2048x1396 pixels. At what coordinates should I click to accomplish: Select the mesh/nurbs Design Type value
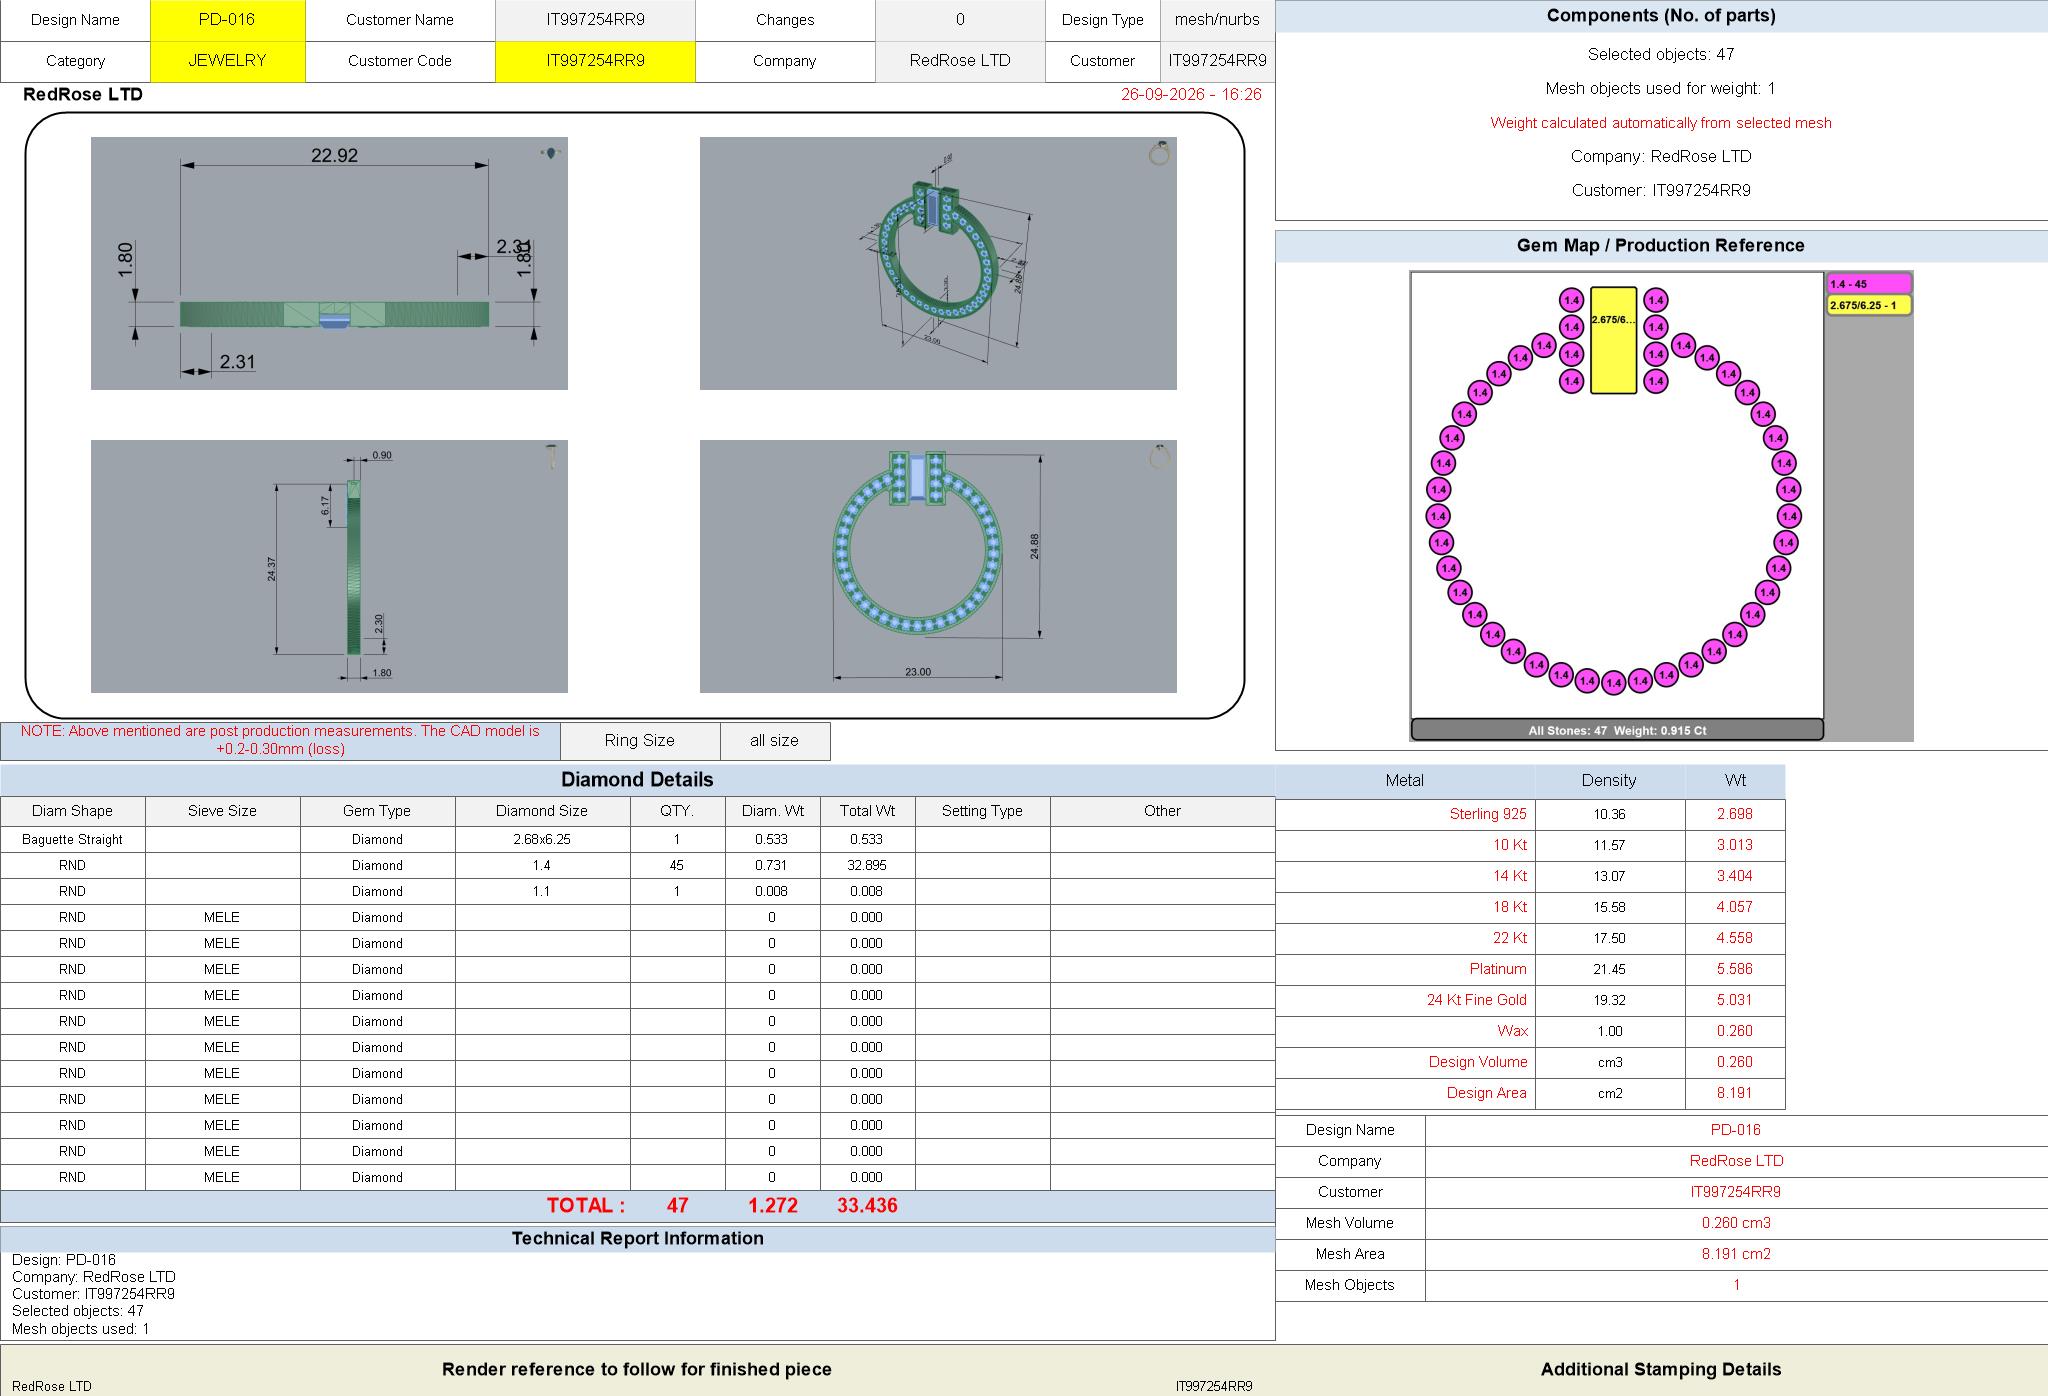click(x=1217, y=20)
